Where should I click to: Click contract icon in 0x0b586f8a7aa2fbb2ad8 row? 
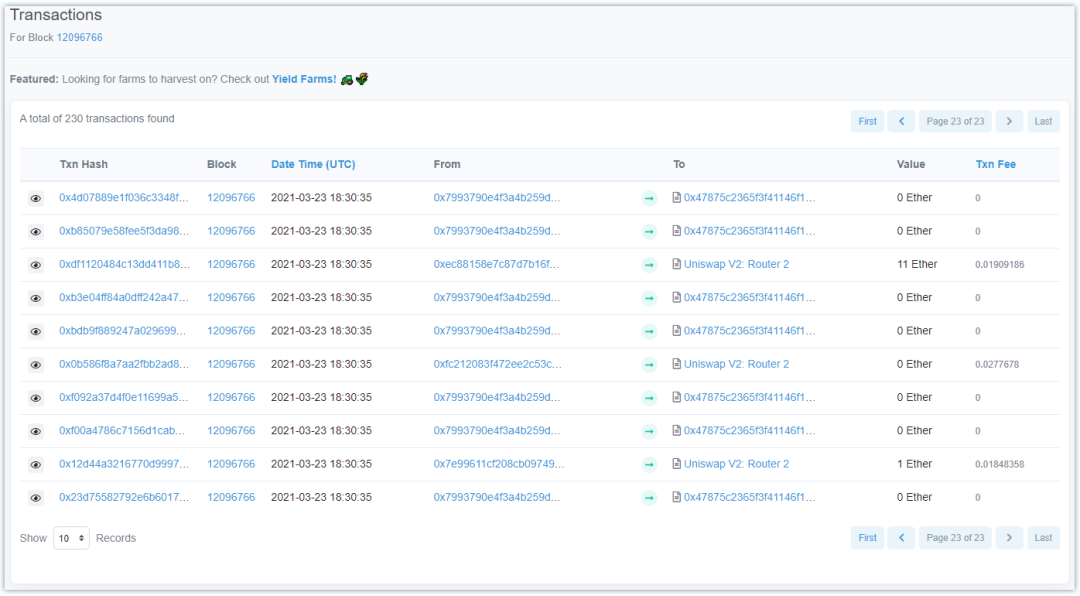[x=676, y=364]
